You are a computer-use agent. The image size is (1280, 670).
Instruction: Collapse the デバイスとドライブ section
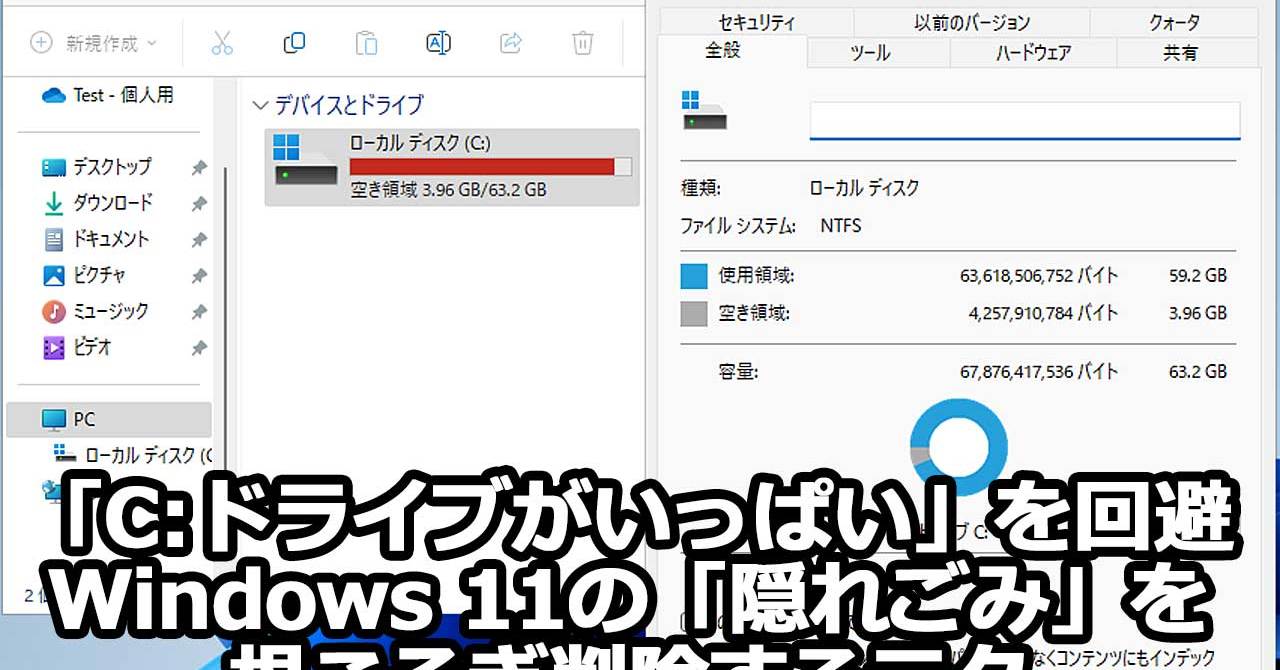(x=261, y=105)
